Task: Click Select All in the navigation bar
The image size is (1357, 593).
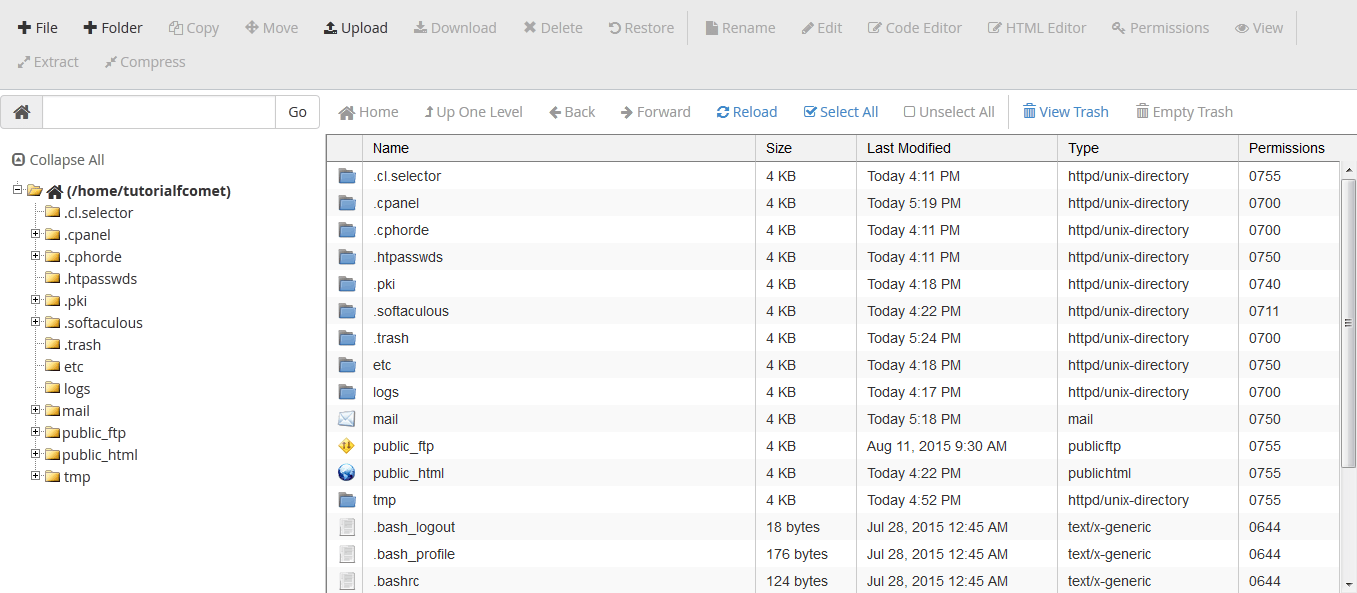Action: pyautogui.click(x=840, y=111)
